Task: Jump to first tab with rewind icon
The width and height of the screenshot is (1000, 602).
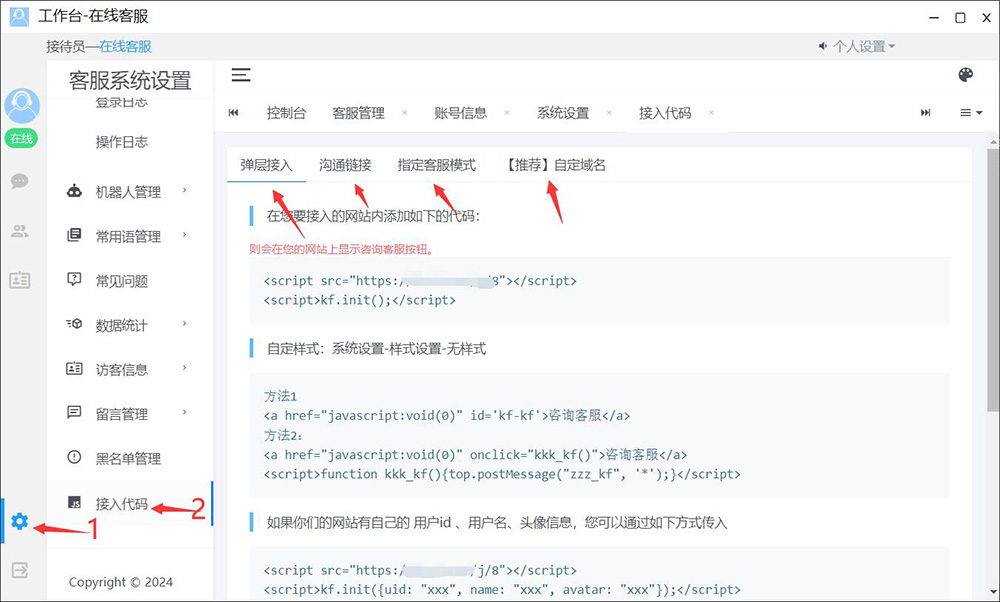Action: [x=234, y=113]
